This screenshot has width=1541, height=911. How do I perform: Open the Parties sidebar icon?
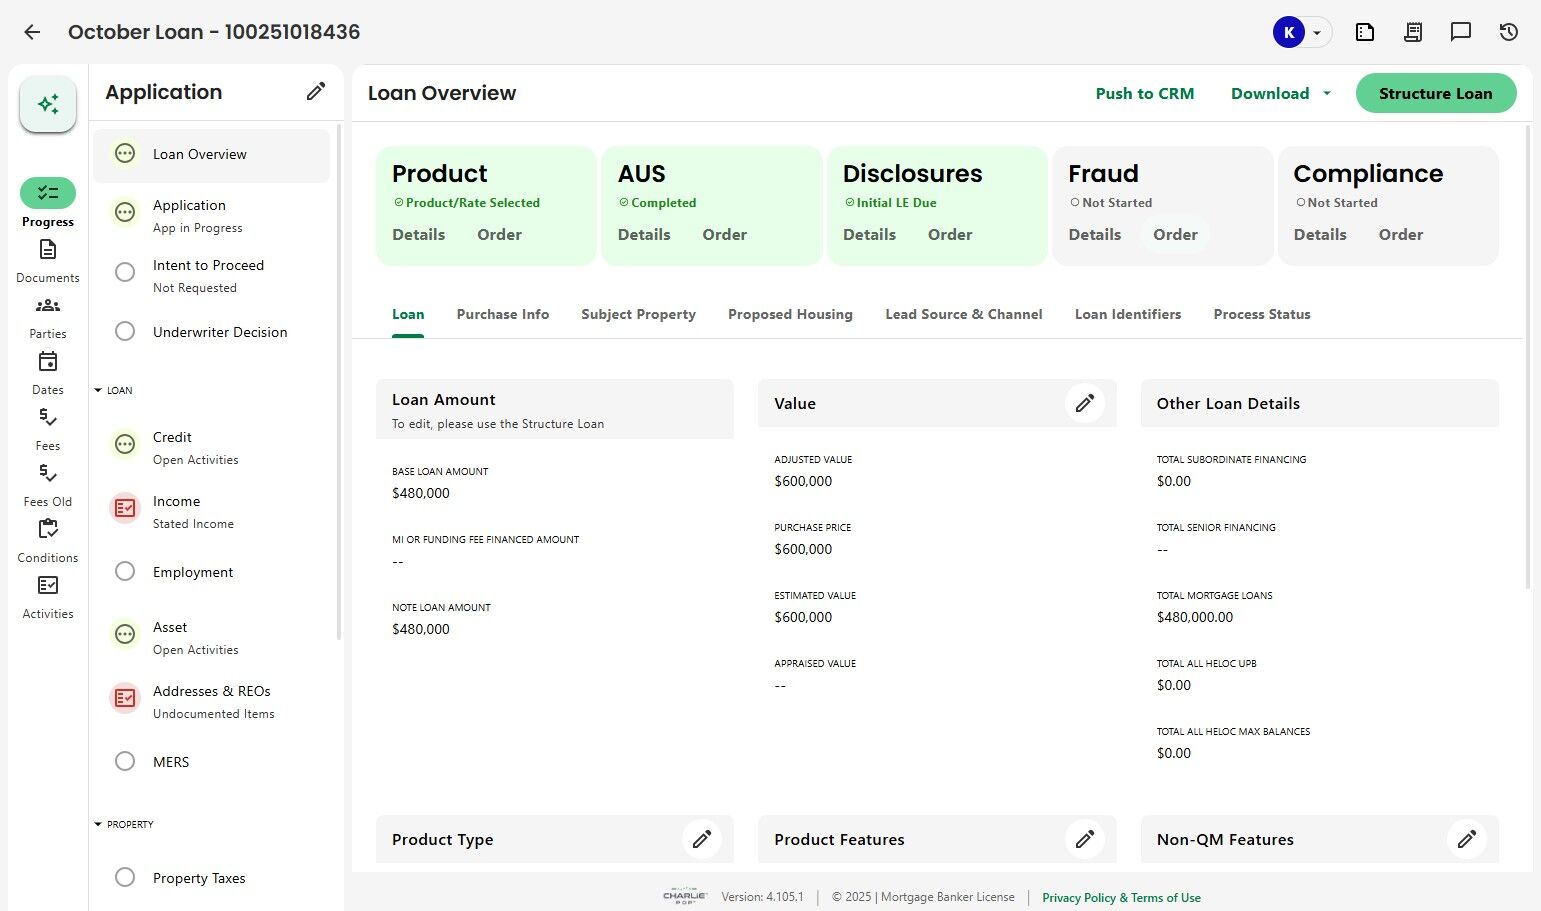tap(48, 306)
